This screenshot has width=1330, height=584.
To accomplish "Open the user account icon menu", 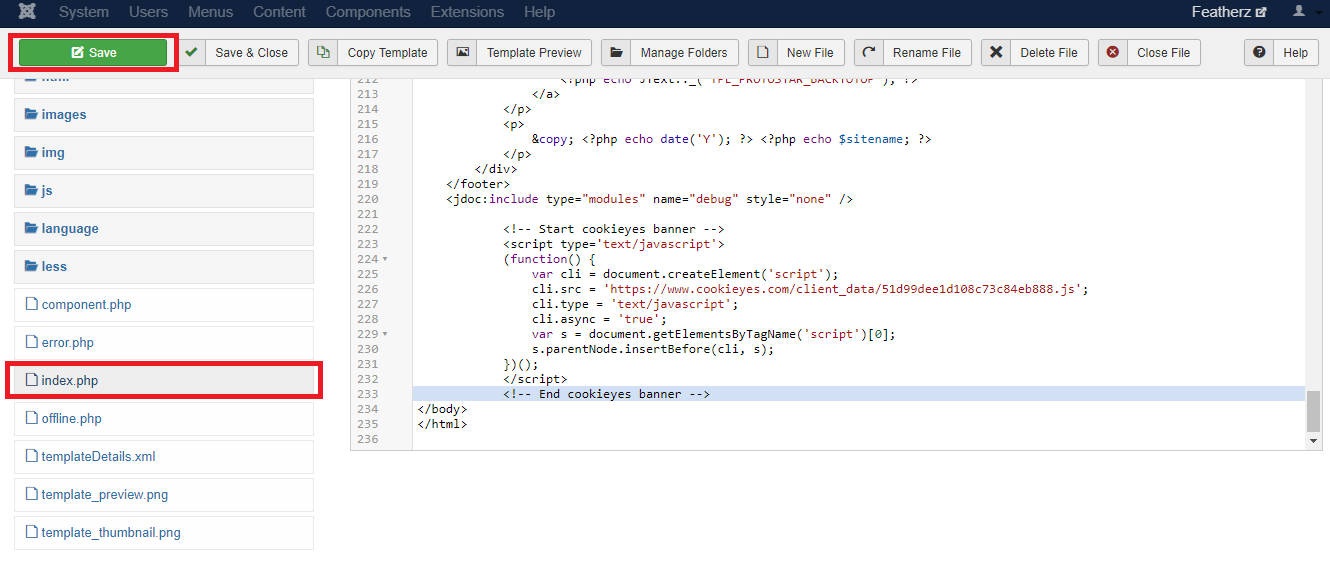I will [x=1299, y=12].
